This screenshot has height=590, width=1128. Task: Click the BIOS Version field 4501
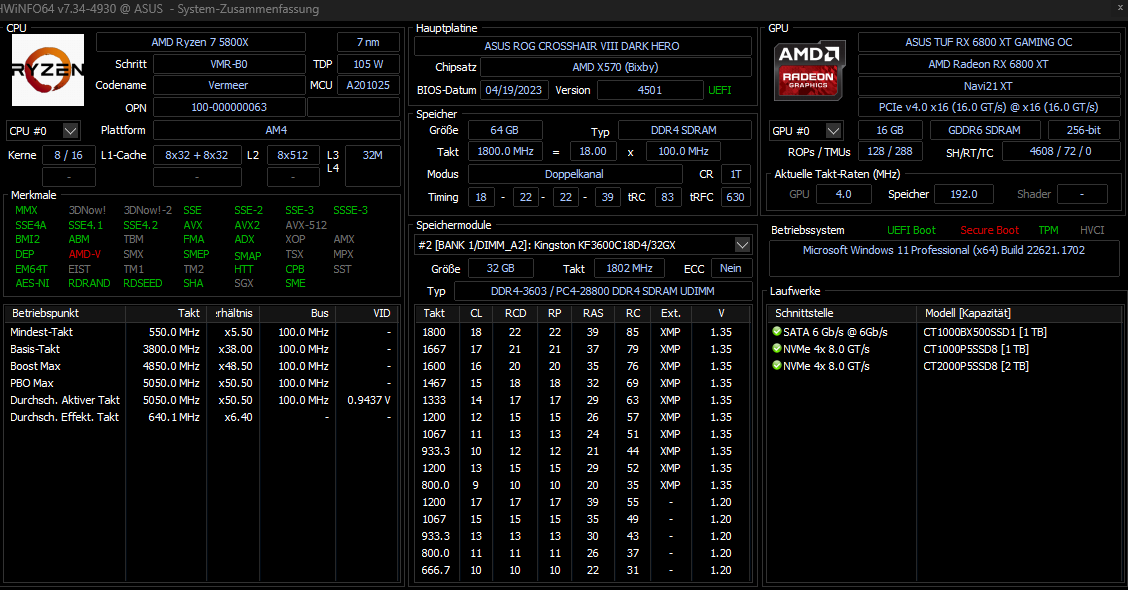tap(650, 90)
